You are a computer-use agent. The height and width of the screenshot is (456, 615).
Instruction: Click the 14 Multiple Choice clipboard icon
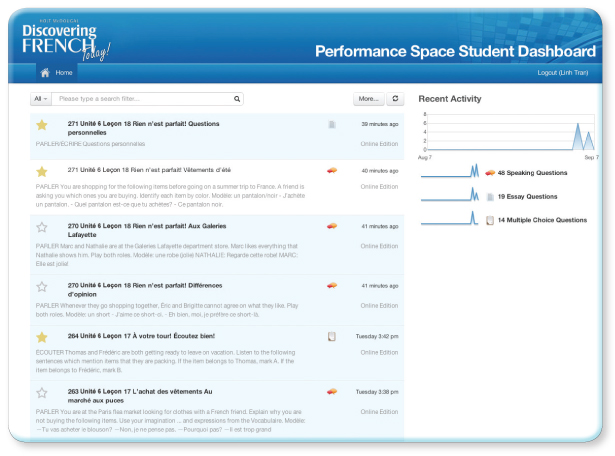tap(490, 220)
